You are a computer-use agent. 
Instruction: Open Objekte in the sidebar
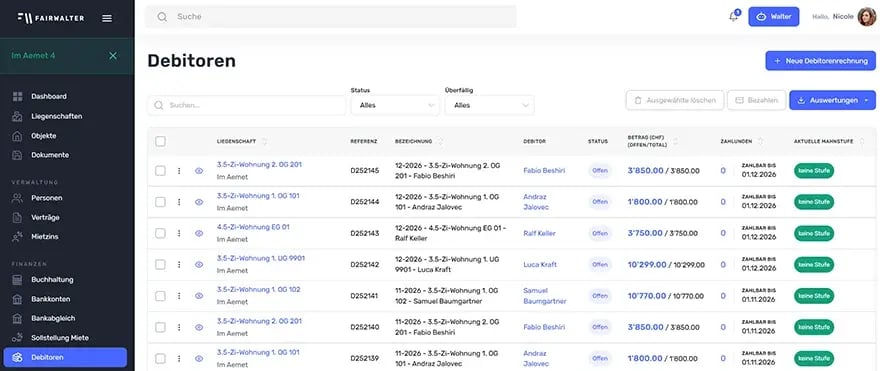[44, 136]
